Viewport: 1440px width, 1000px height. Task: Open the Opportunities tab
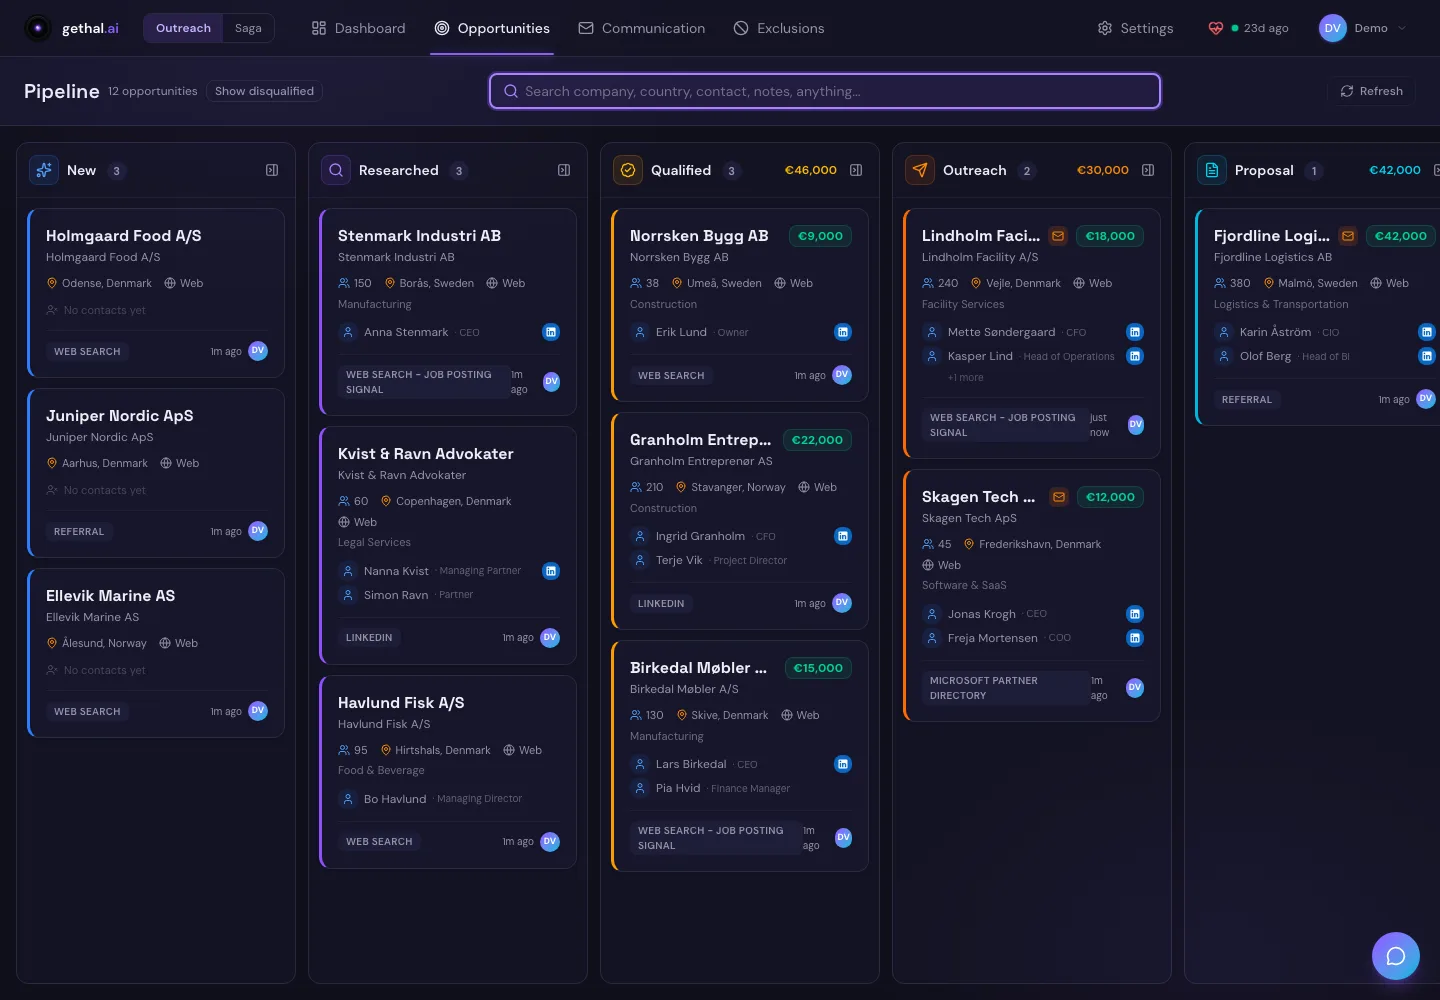point(492,28)
